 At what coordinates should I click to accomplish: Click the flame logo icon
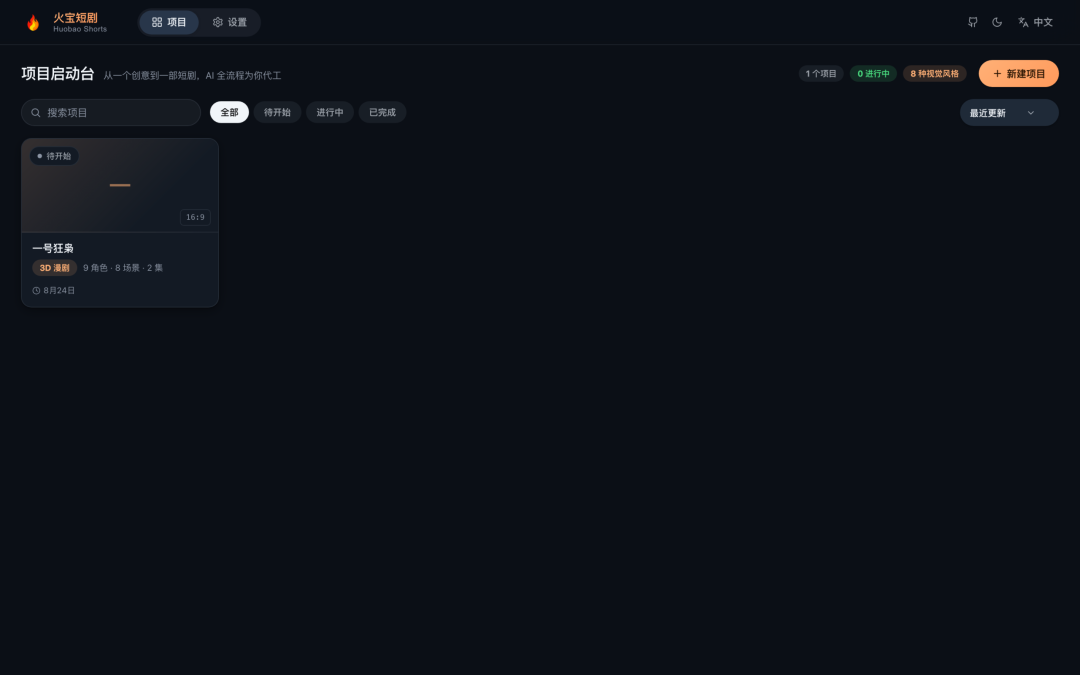(33, 23)
